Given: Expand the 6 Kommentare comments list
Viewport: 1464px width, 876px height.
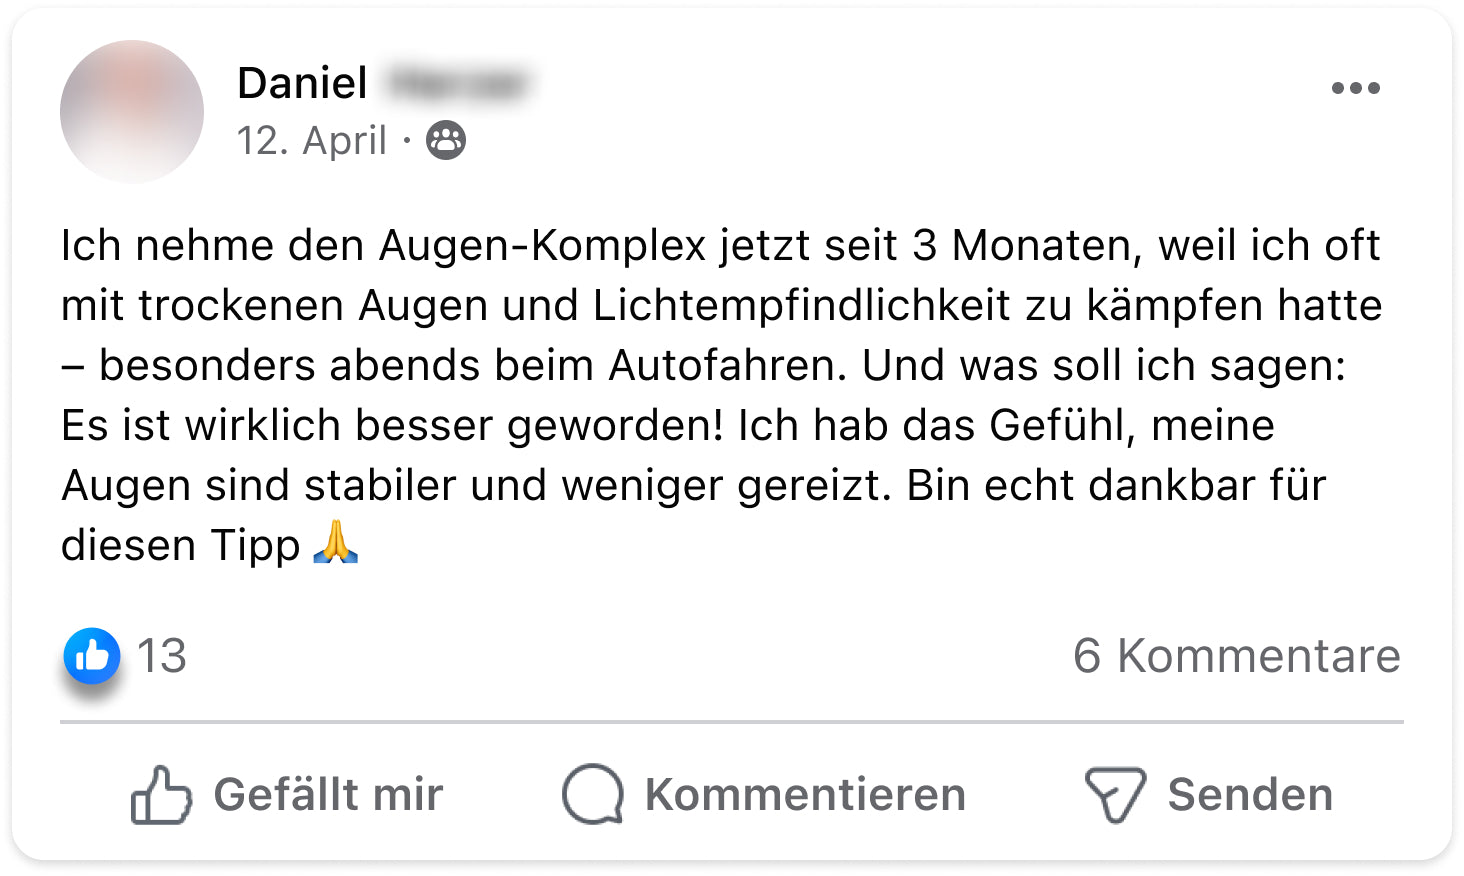Looking at the screenshot, I should click(1236, 656).
